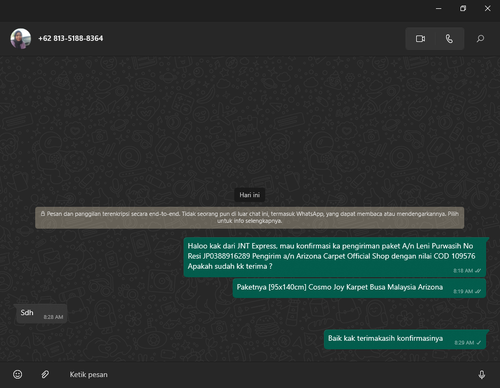Click the 8:18 AM message timestamp

pyautogui.click(x=463, y=271)
